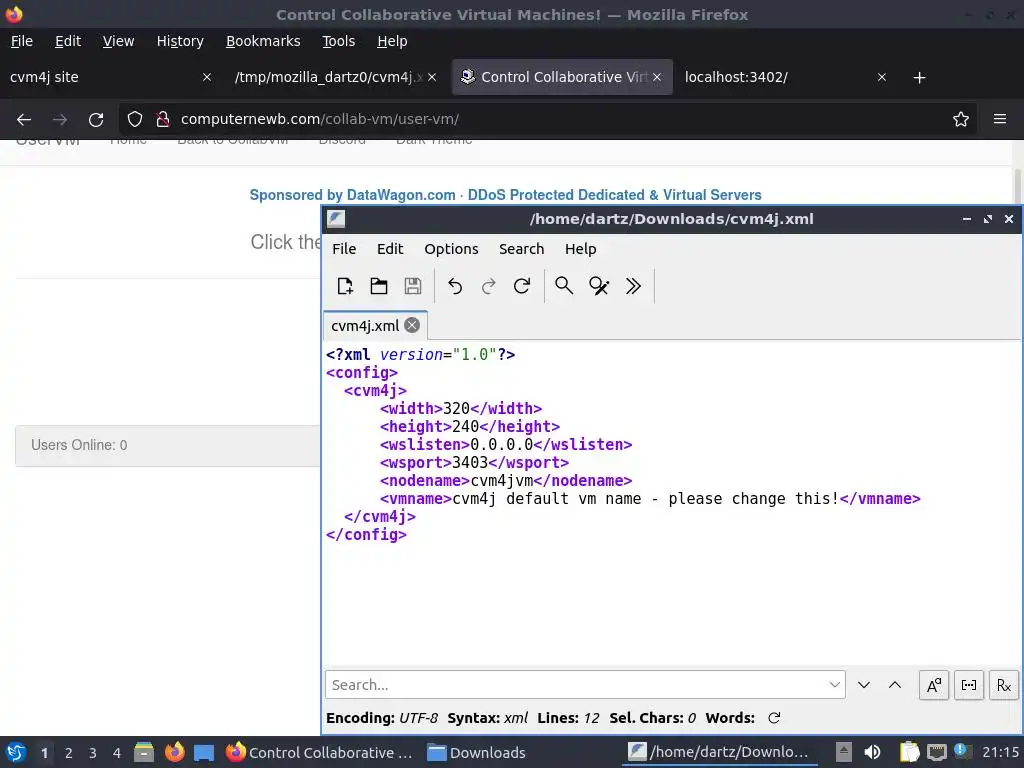
Task: Click the Sel. Chars: 0 status entry
Action: click(x=652, y=718)
